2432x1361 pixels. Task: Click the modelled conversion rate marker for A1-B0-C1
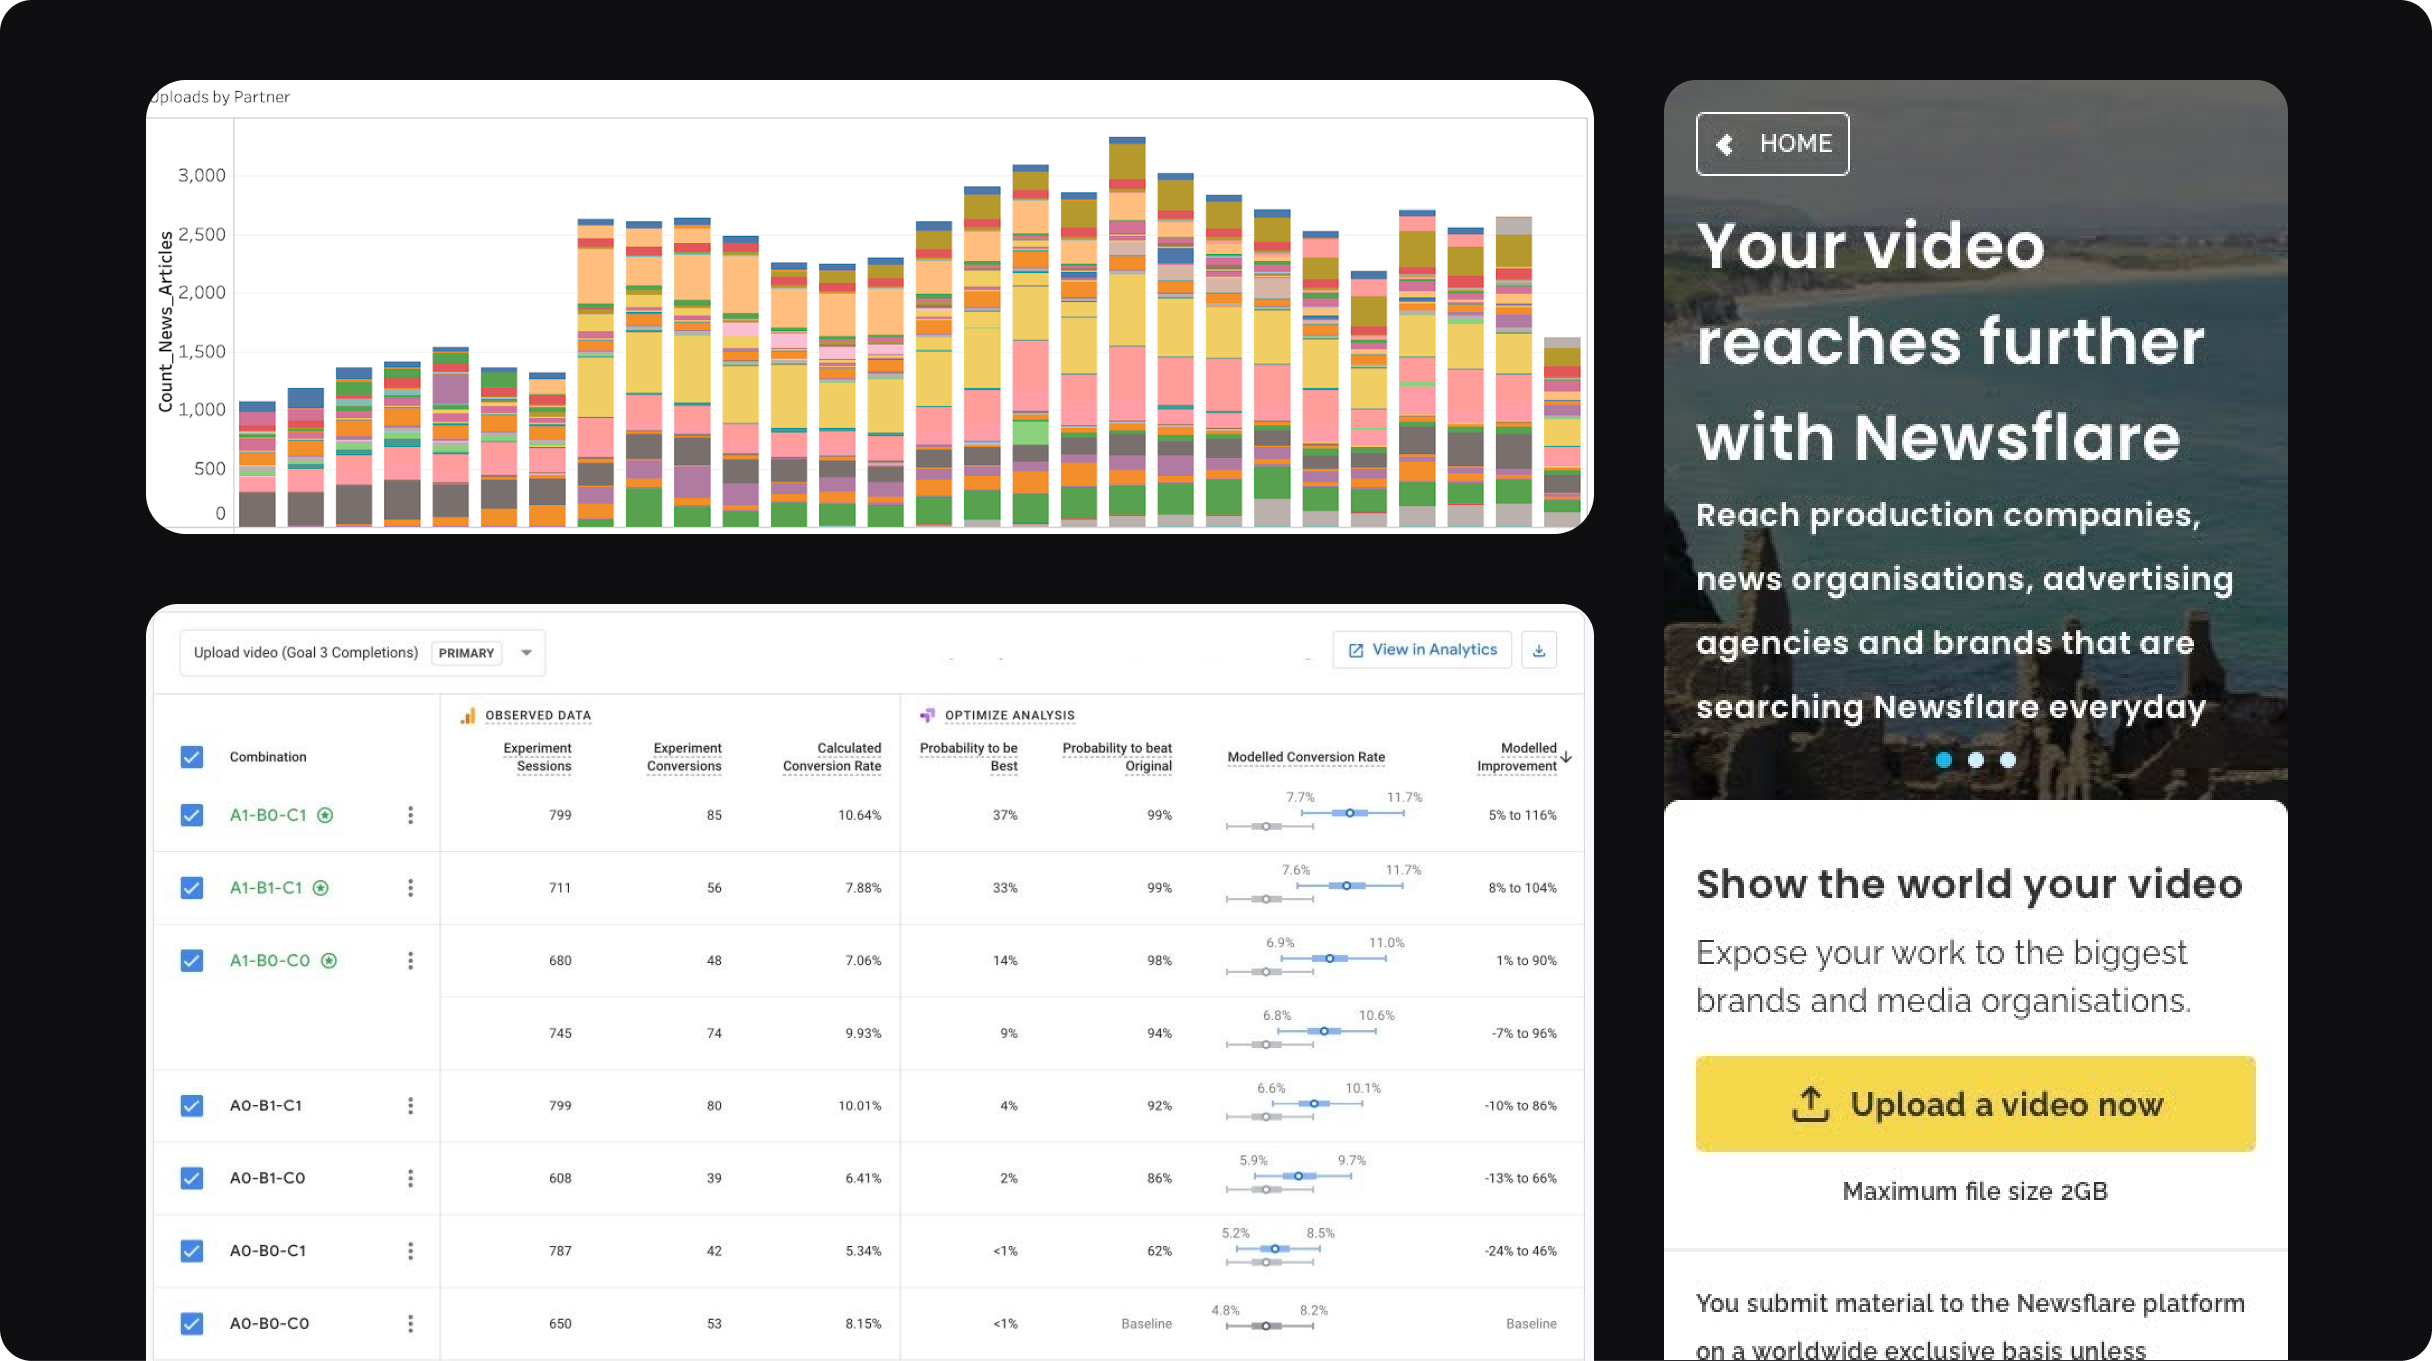tap(1349, 813)
